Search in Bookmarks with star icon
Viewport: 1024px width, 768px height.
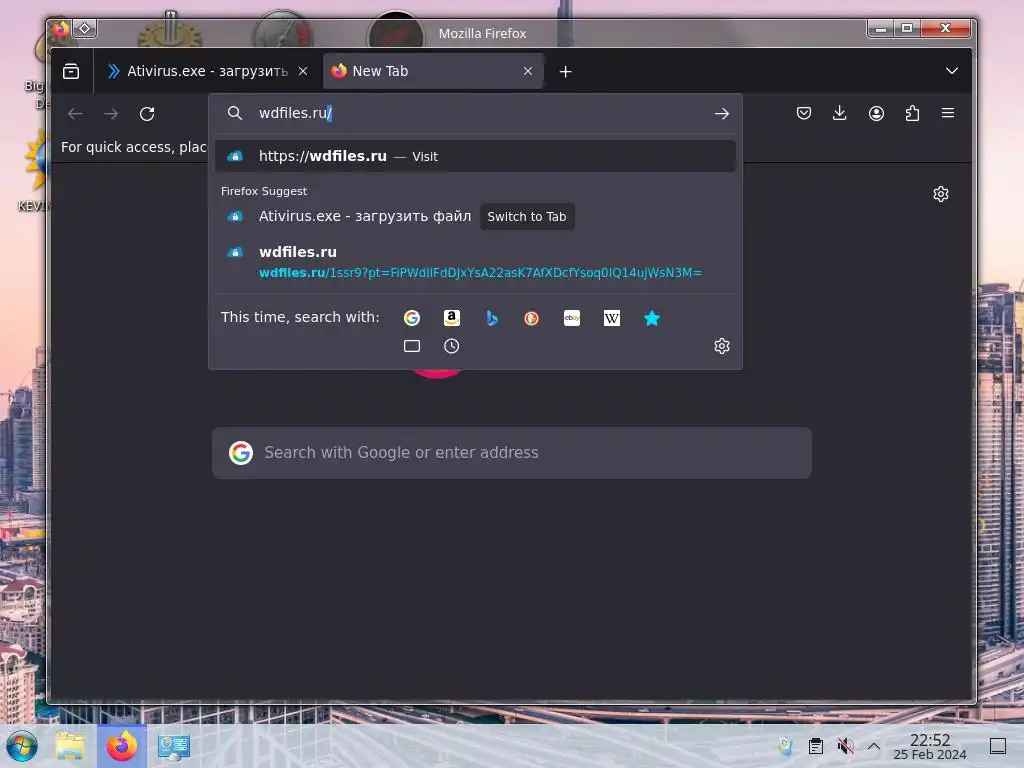652,318
